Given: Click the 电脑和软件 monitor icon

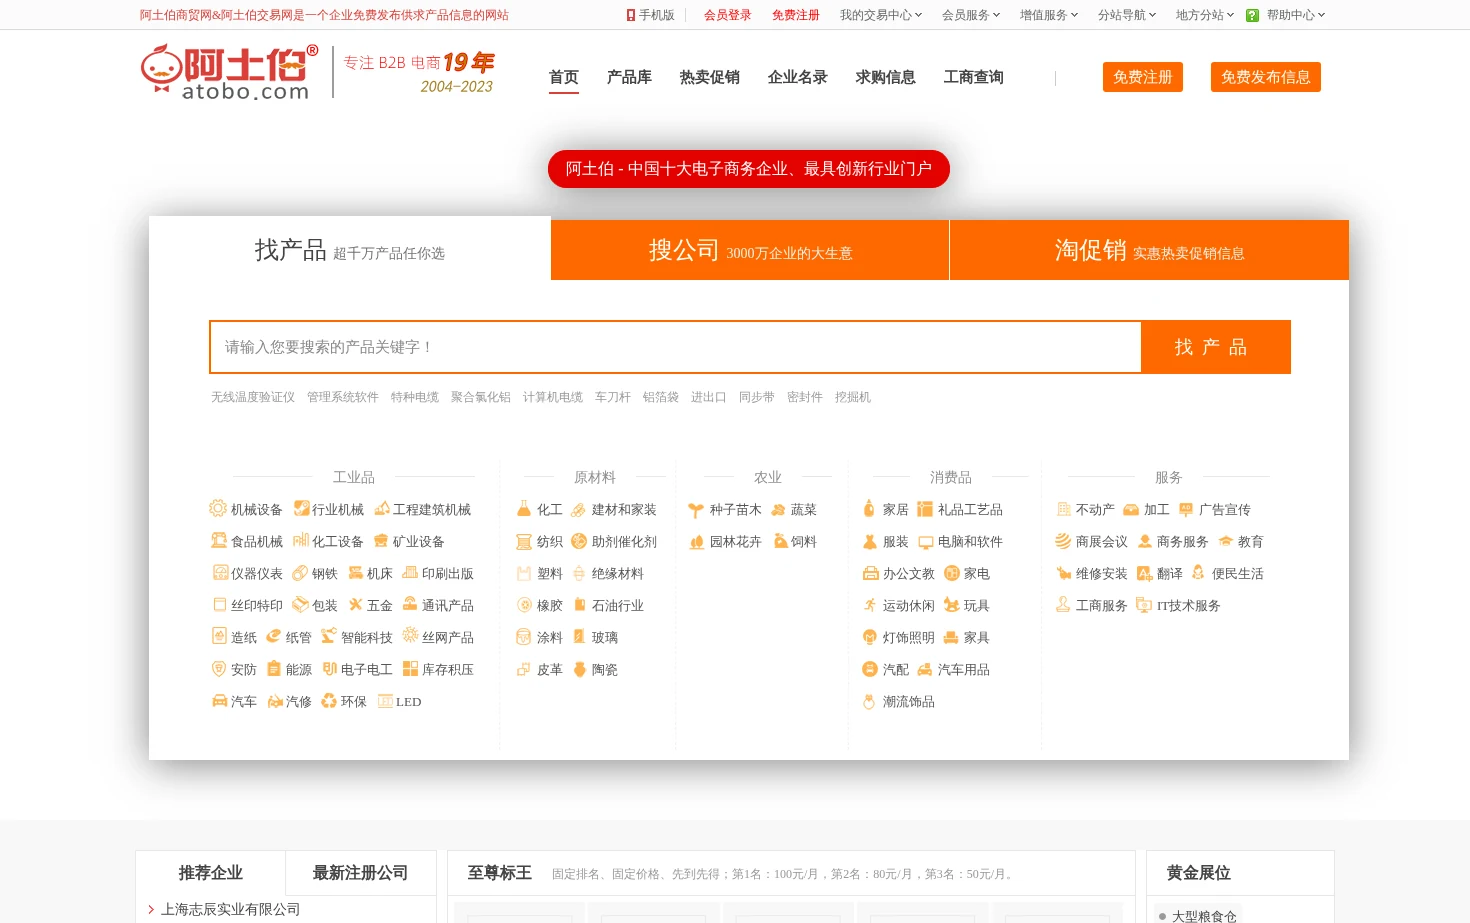Looking at the screenshot, I should tap(926, 542).
